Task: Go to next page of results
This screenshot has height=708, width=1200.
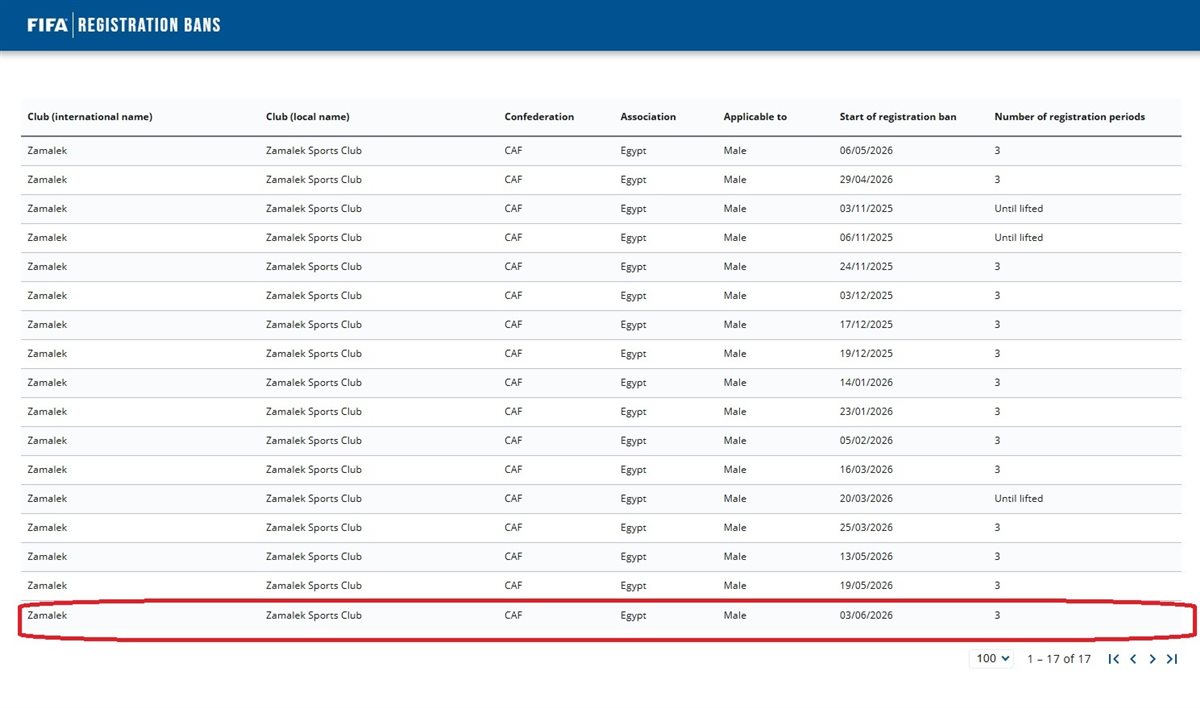Action: (1152, 659)
